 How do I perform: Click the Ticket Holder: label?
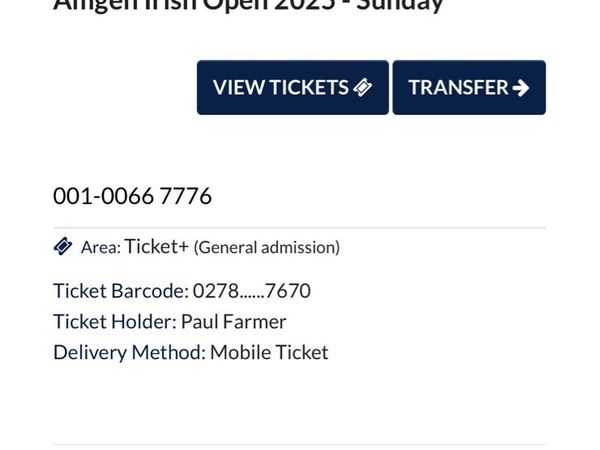115,321
